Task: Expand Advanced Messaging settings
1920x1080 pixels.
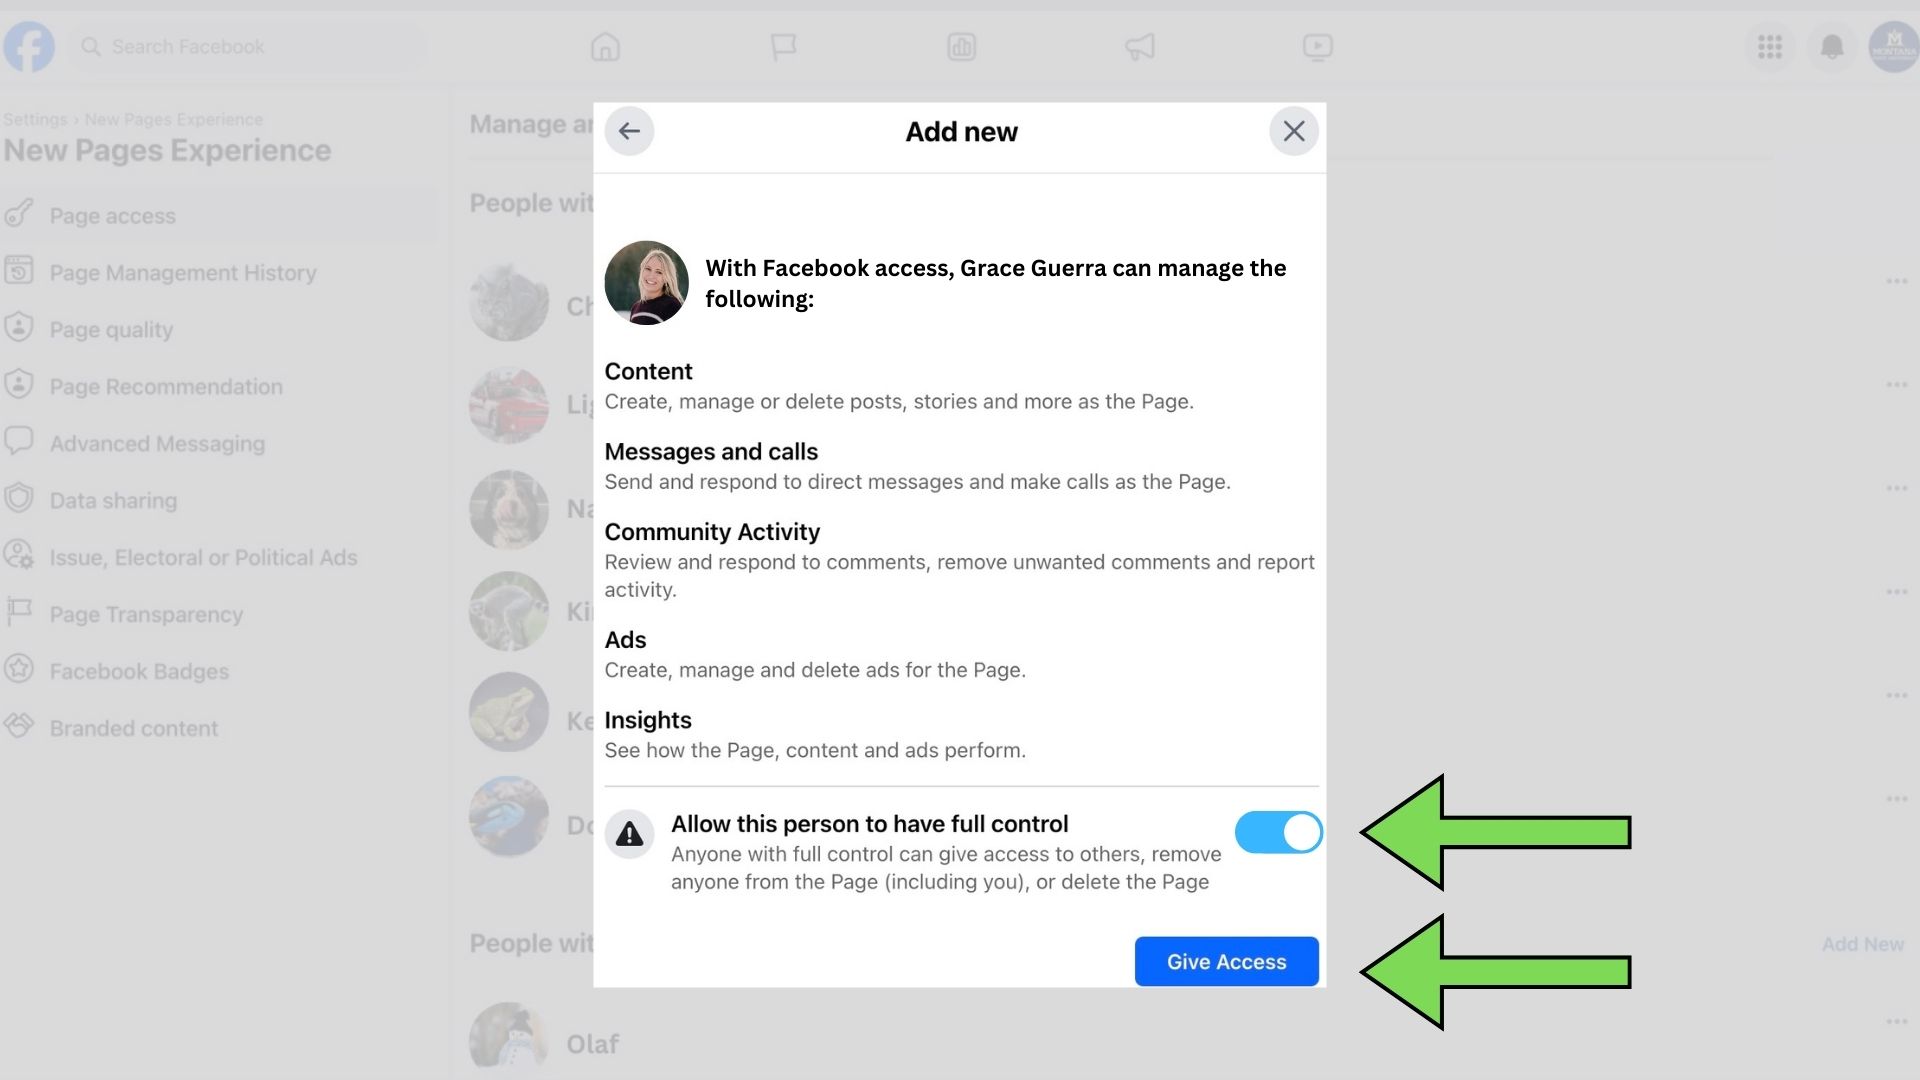Action: pyautogui.click(x=156, y=443)
